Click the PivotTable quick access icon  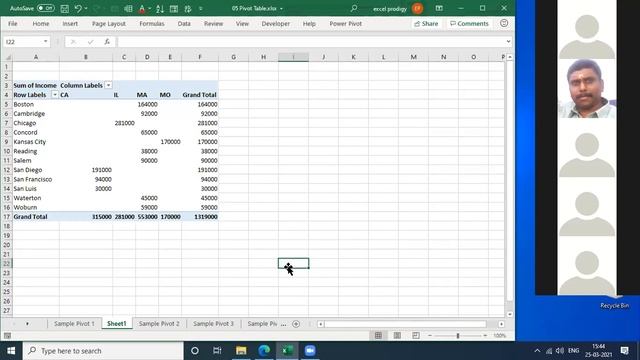tap(173, 9)
